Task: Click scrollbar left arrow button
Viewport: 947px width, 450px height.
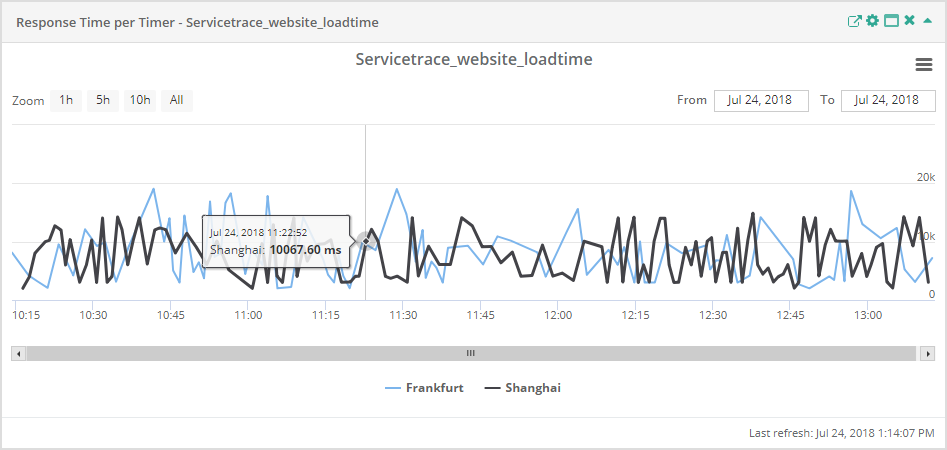Action: tap(18, 353)
